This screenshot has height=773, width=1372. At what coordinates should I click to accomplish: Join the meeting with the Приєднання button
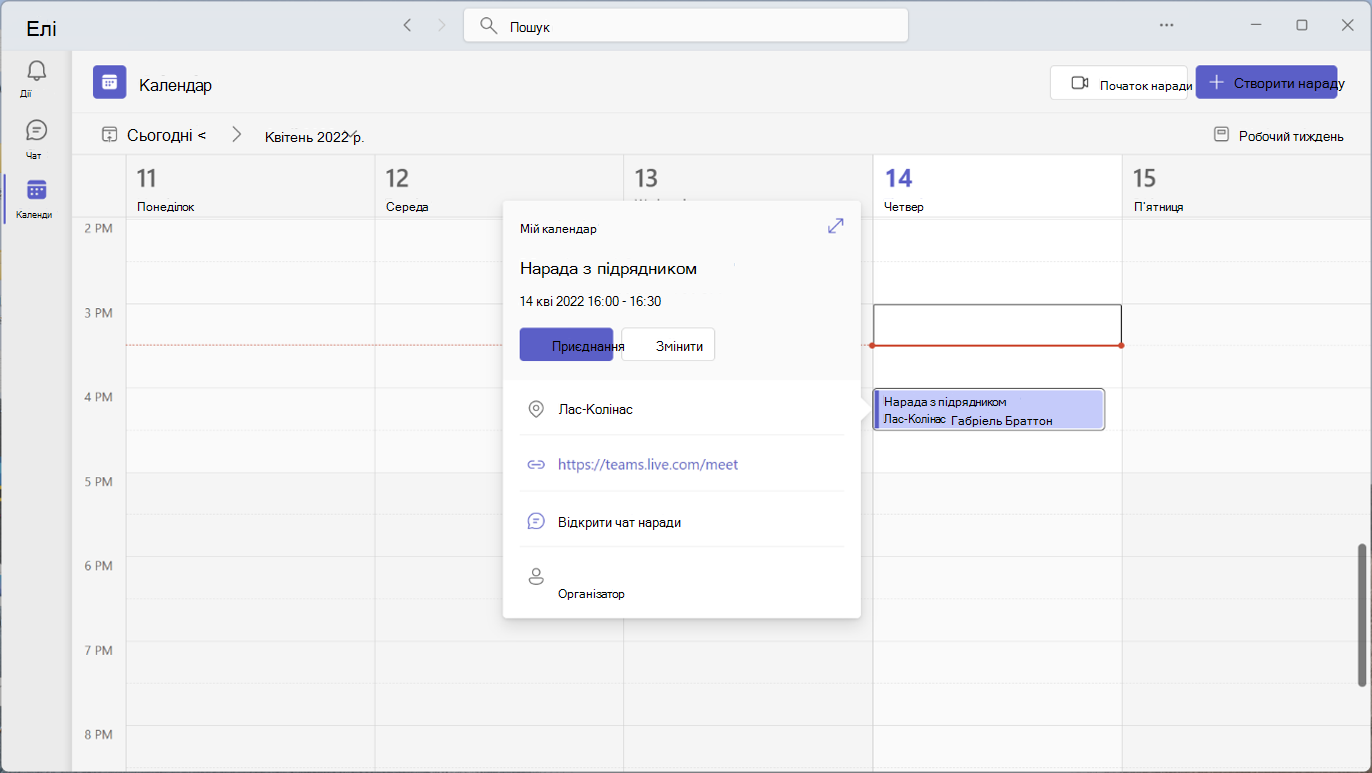(x=566, y=344)
